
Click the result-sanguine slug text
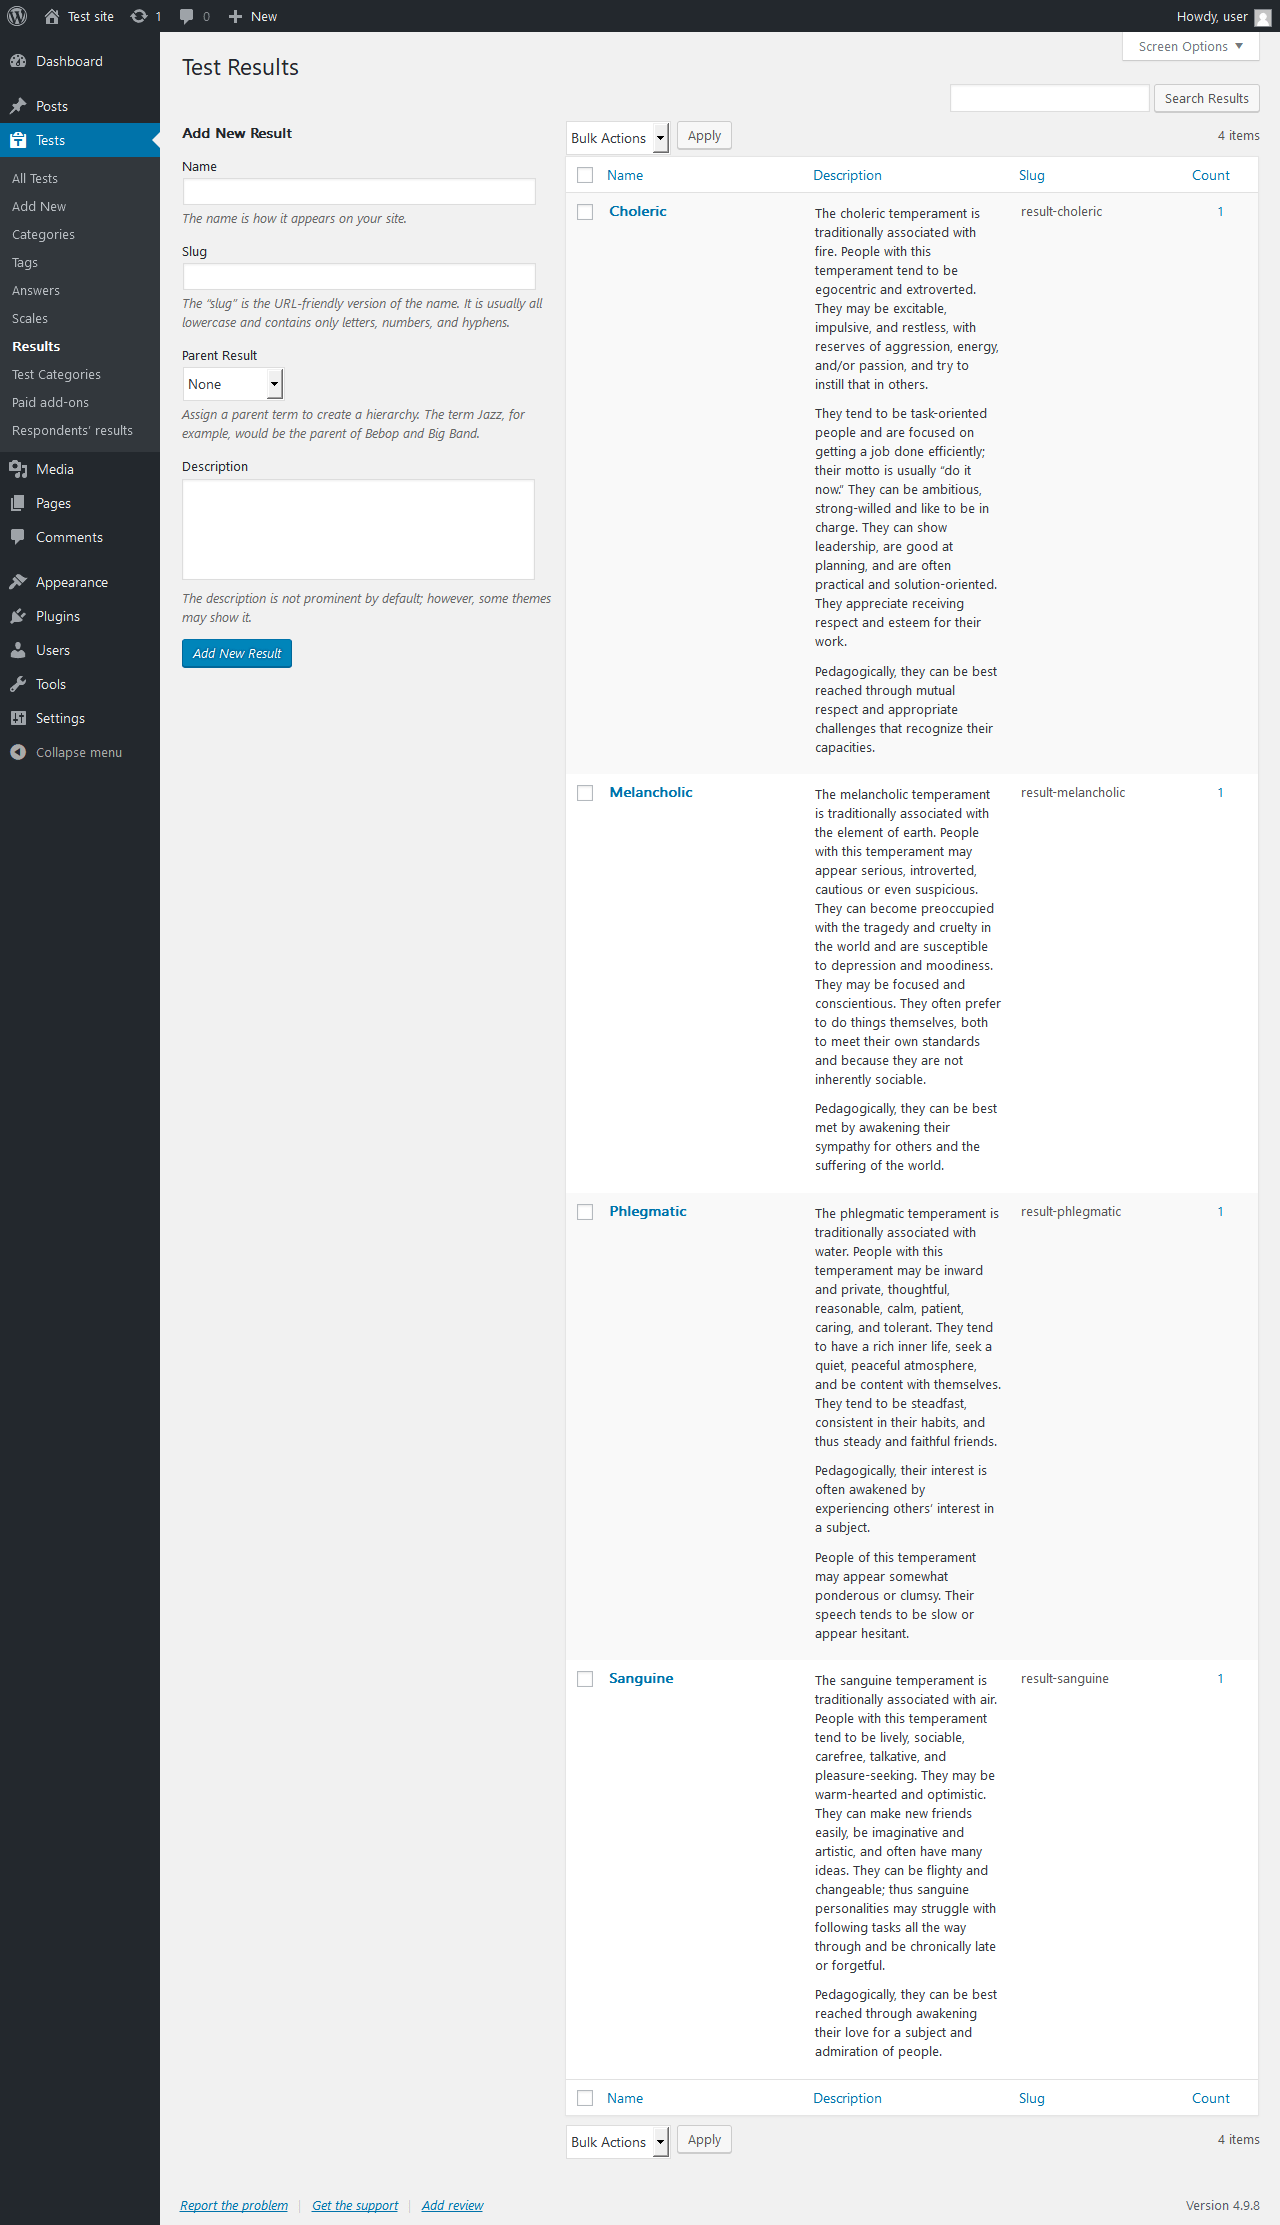click(x=1064, y=1678)
